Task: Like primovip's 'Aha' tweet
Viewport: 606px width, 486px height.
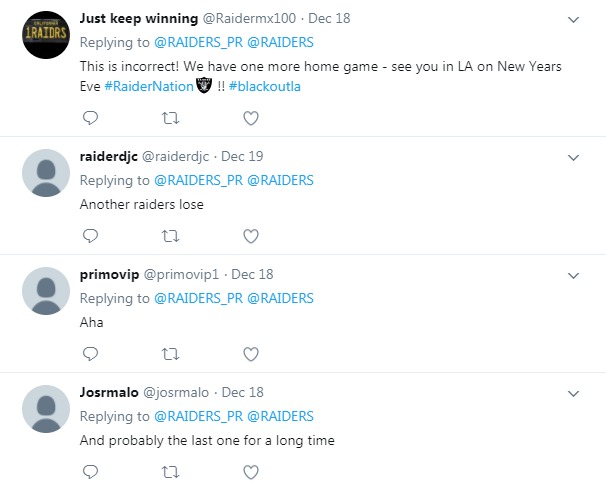Action: point(251,353)
